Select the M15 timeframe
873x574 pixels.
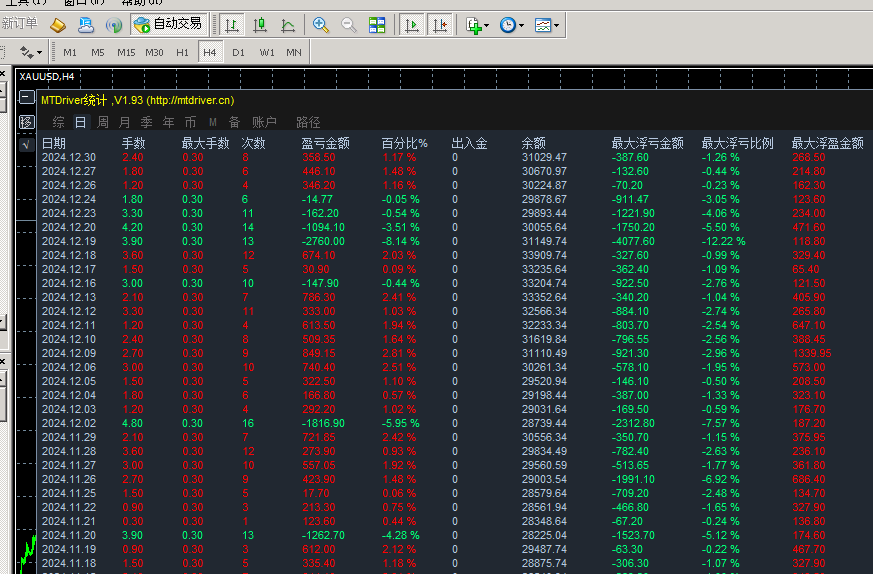click(x=126, y=52)
